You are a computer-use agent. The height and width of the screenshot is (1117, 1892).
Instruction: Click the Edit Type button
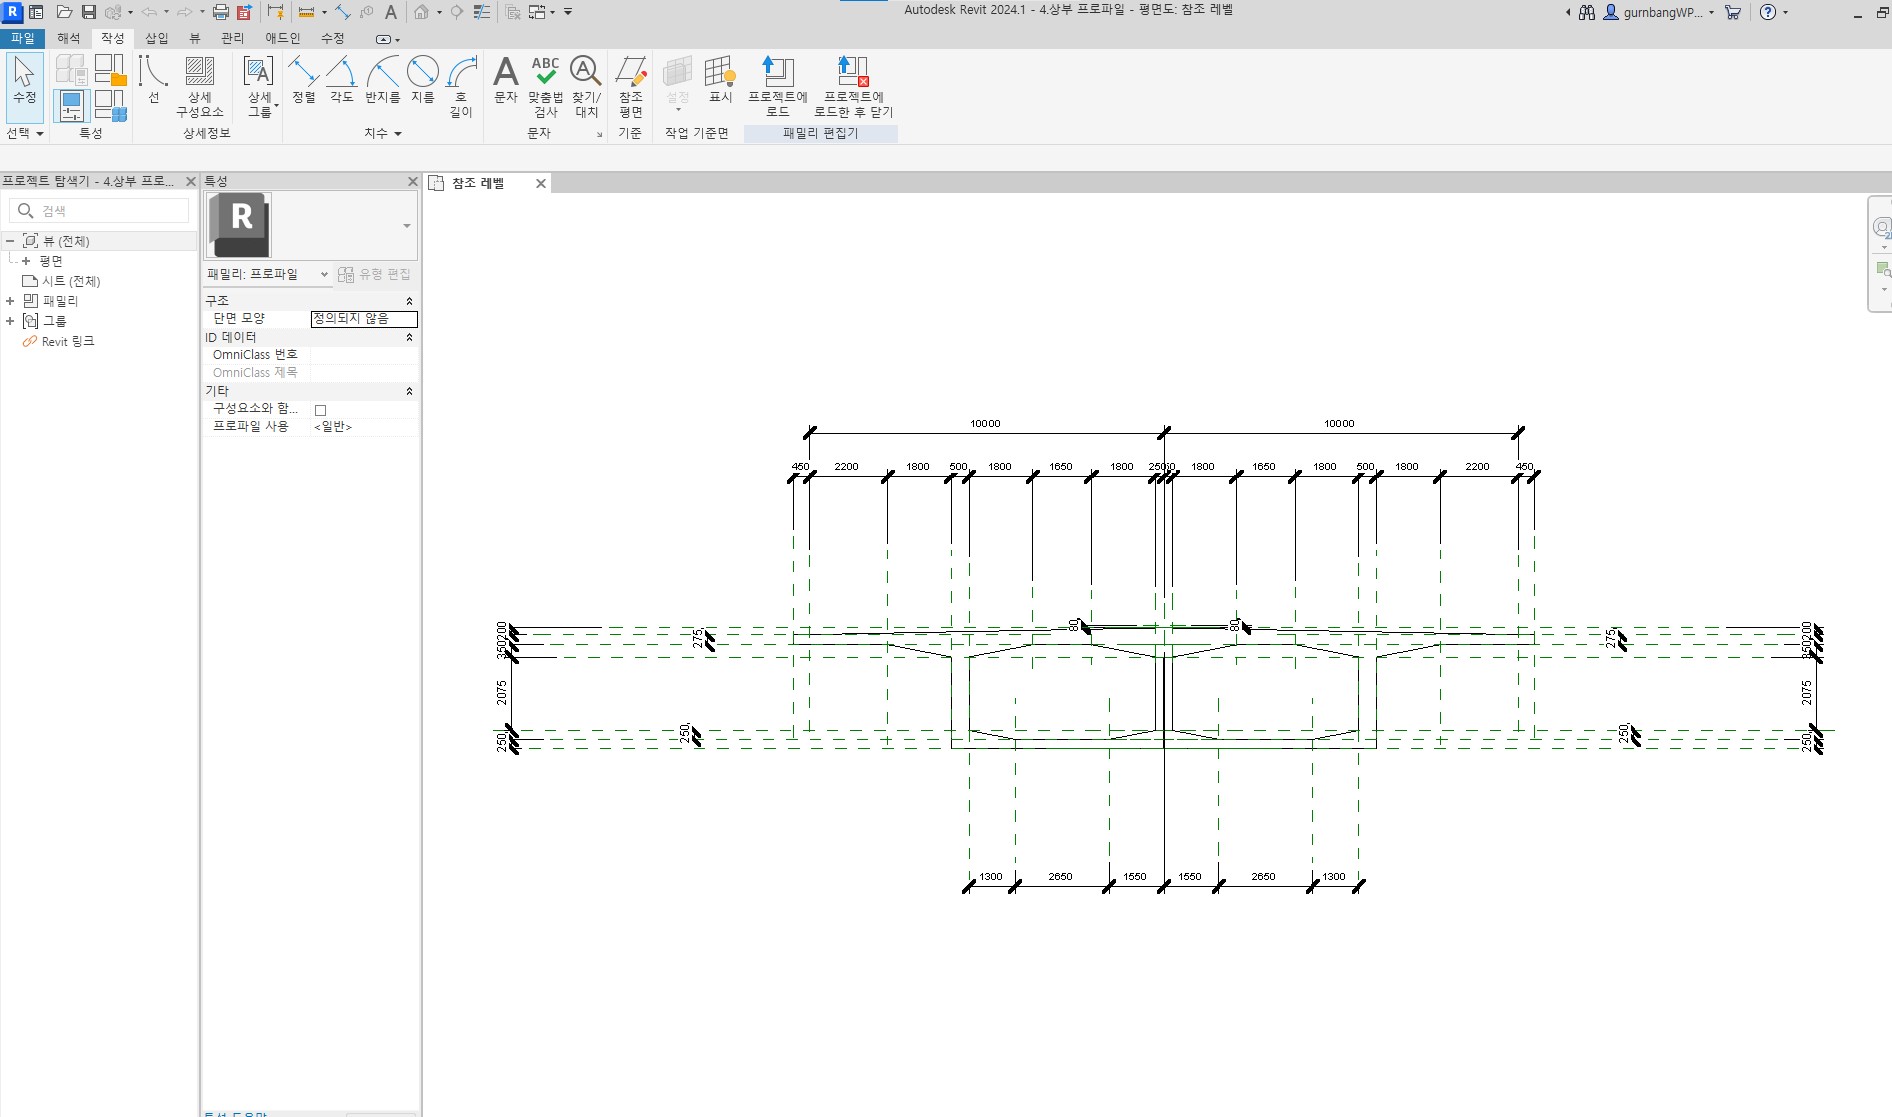(375, 274)
